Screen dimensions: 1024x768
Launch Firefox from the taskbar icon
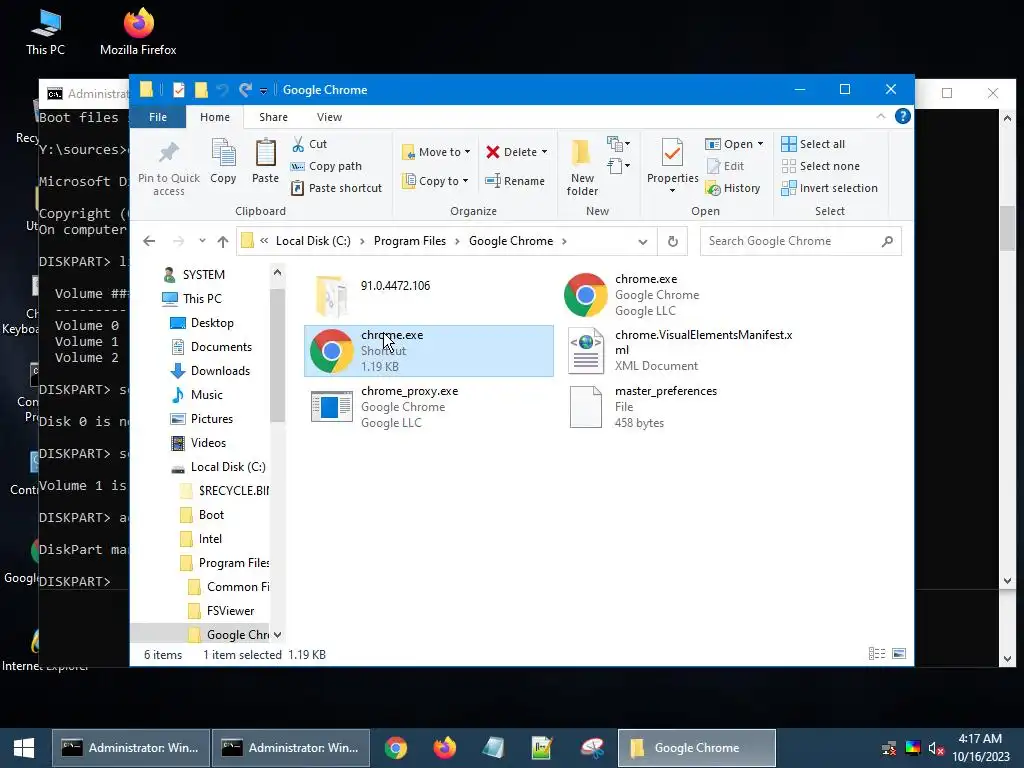444,748
